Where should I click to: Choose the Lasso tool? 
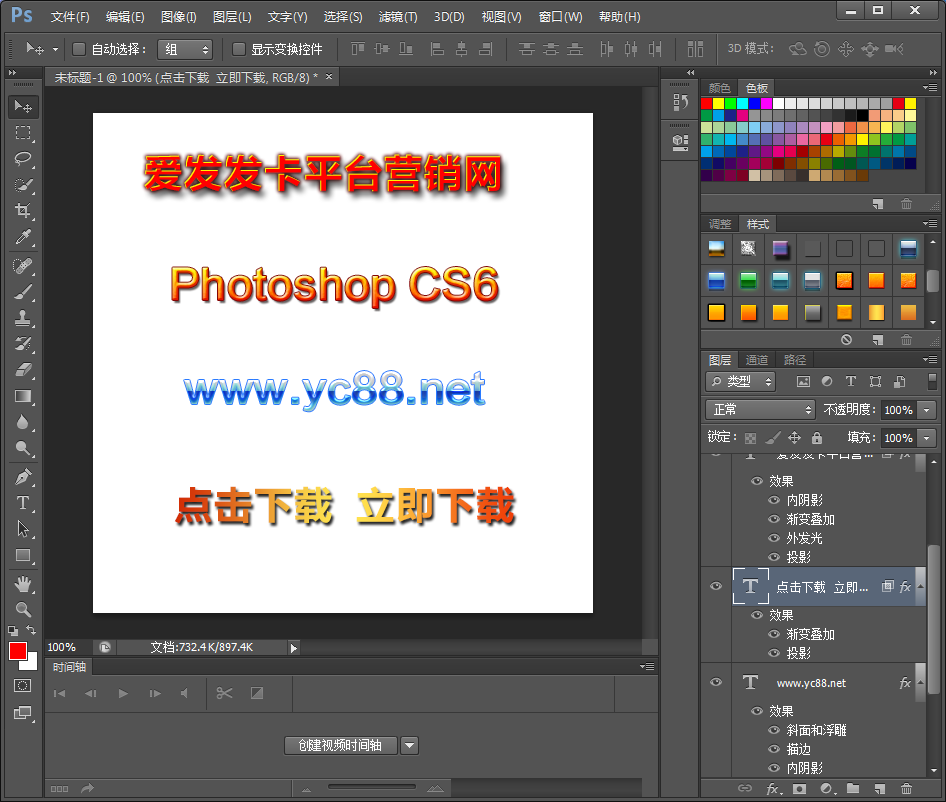(23, 159)
